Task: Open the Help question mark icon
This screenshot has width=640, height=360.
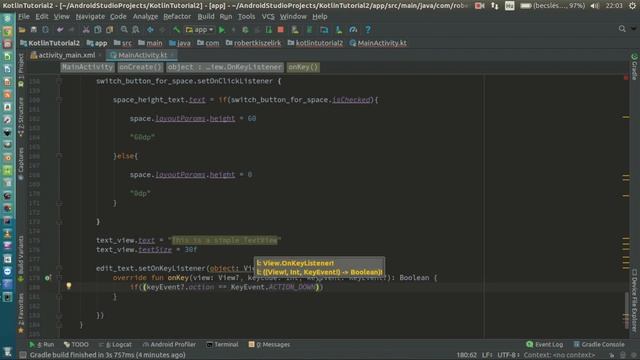Action: coord(368,30)
